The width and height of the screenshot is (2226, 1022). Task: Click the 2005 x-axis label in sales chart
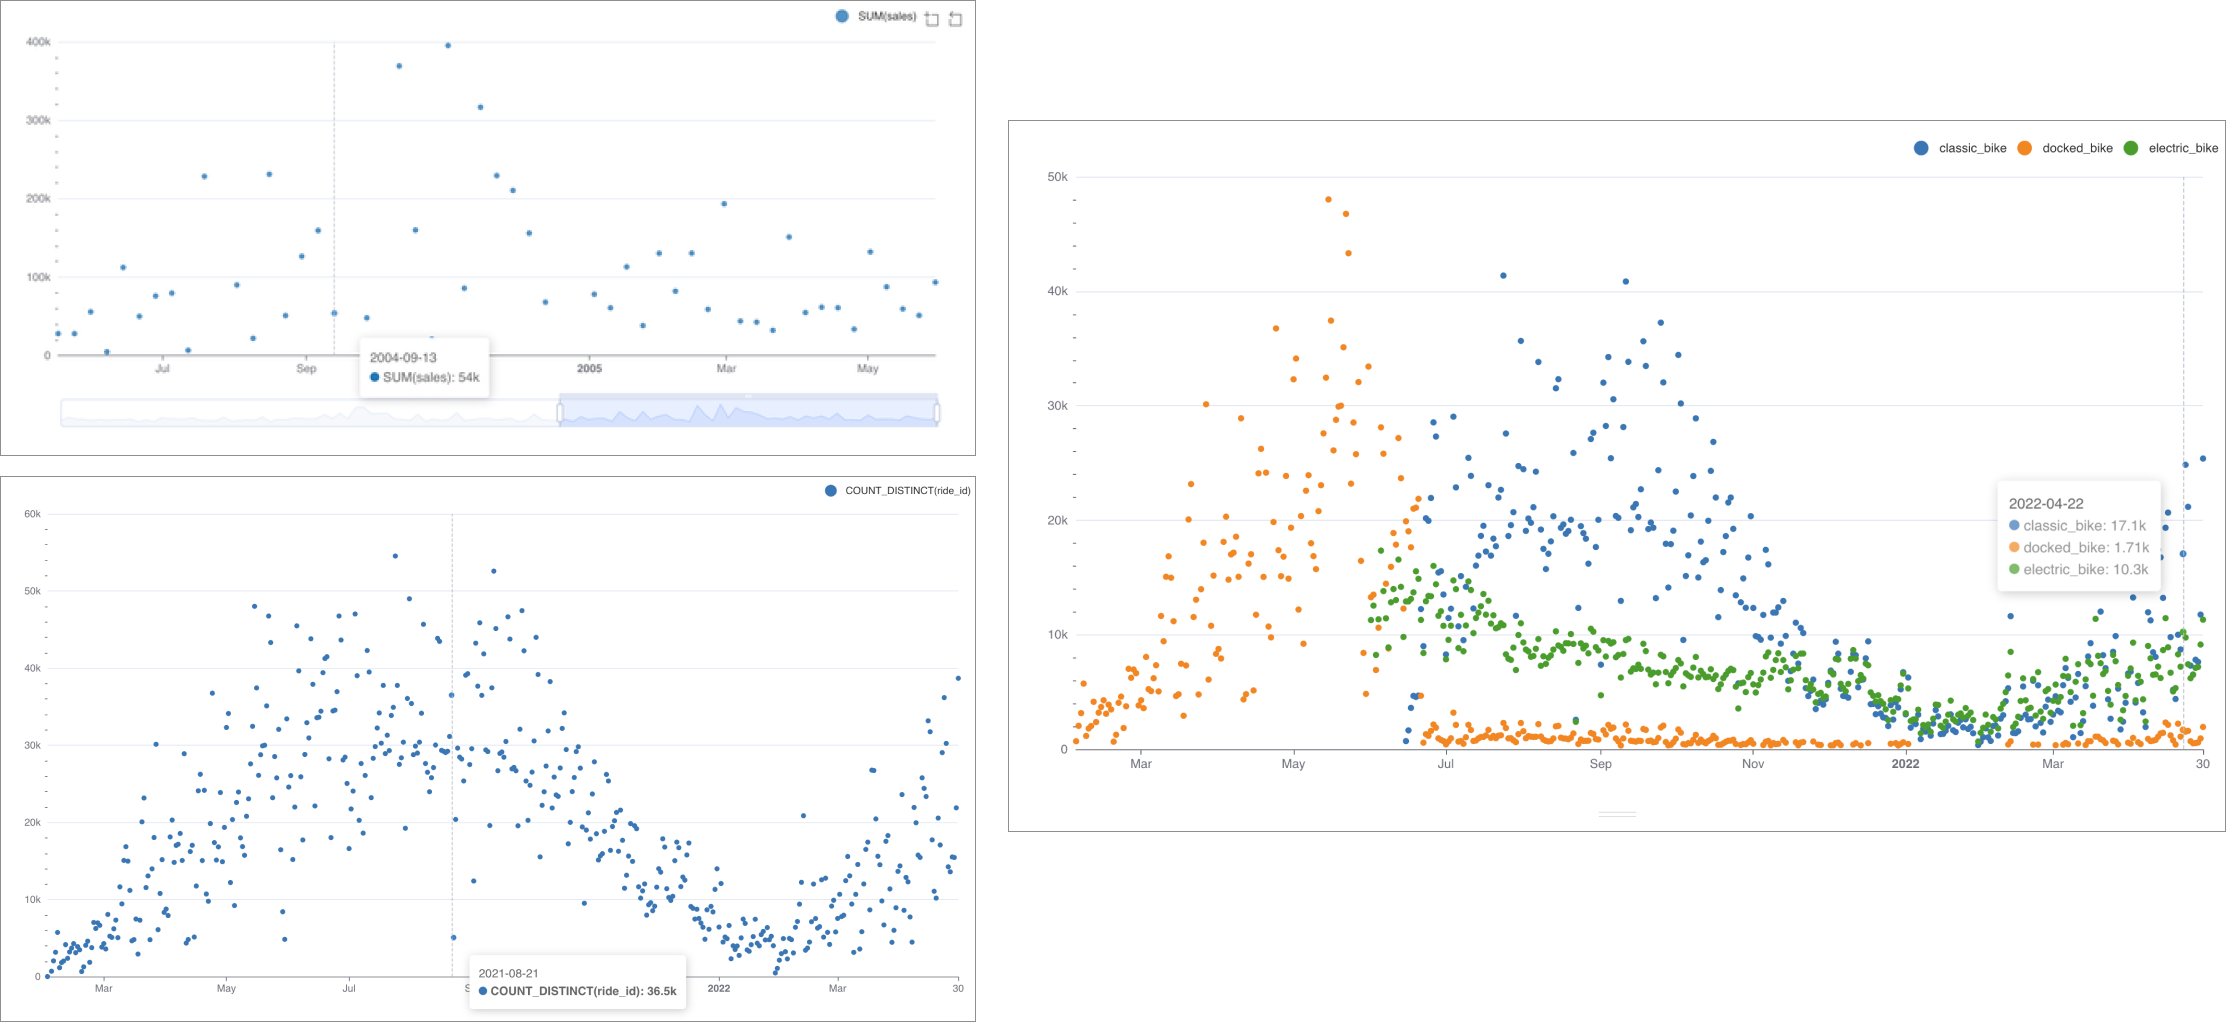coord(589,368)
